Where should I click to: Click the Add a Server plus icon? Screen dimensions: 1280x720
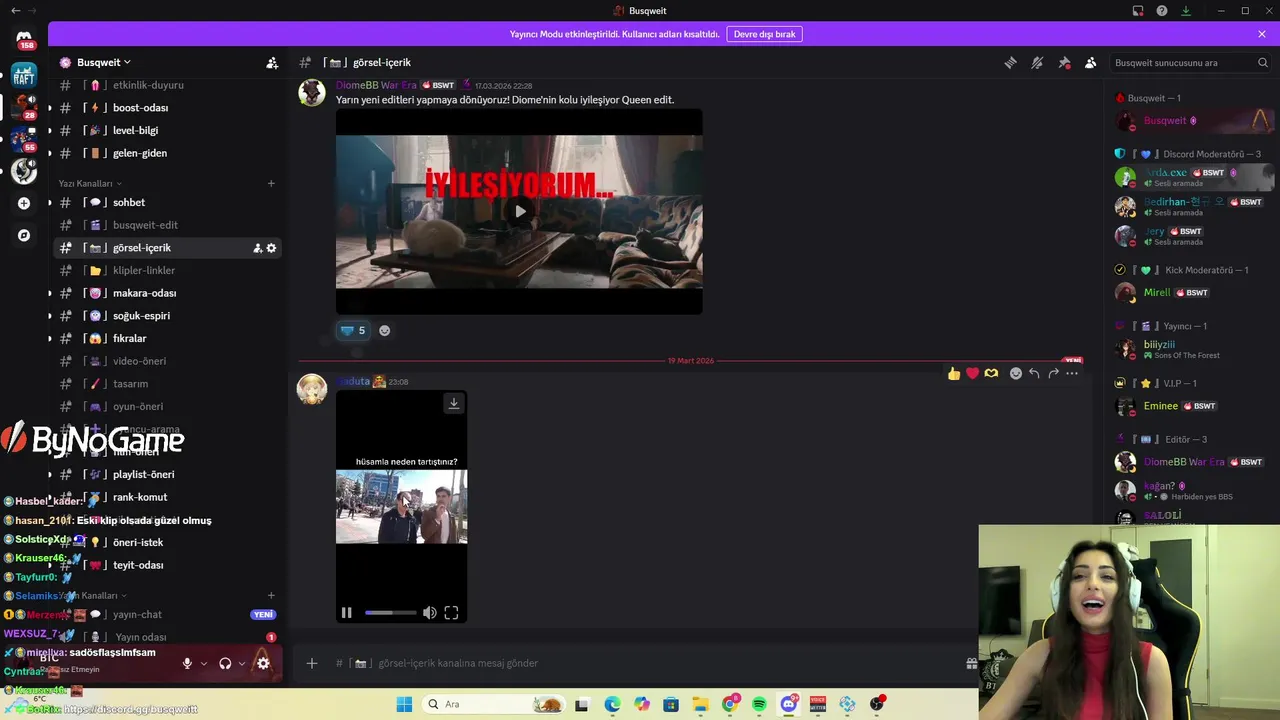coord(24,203)
